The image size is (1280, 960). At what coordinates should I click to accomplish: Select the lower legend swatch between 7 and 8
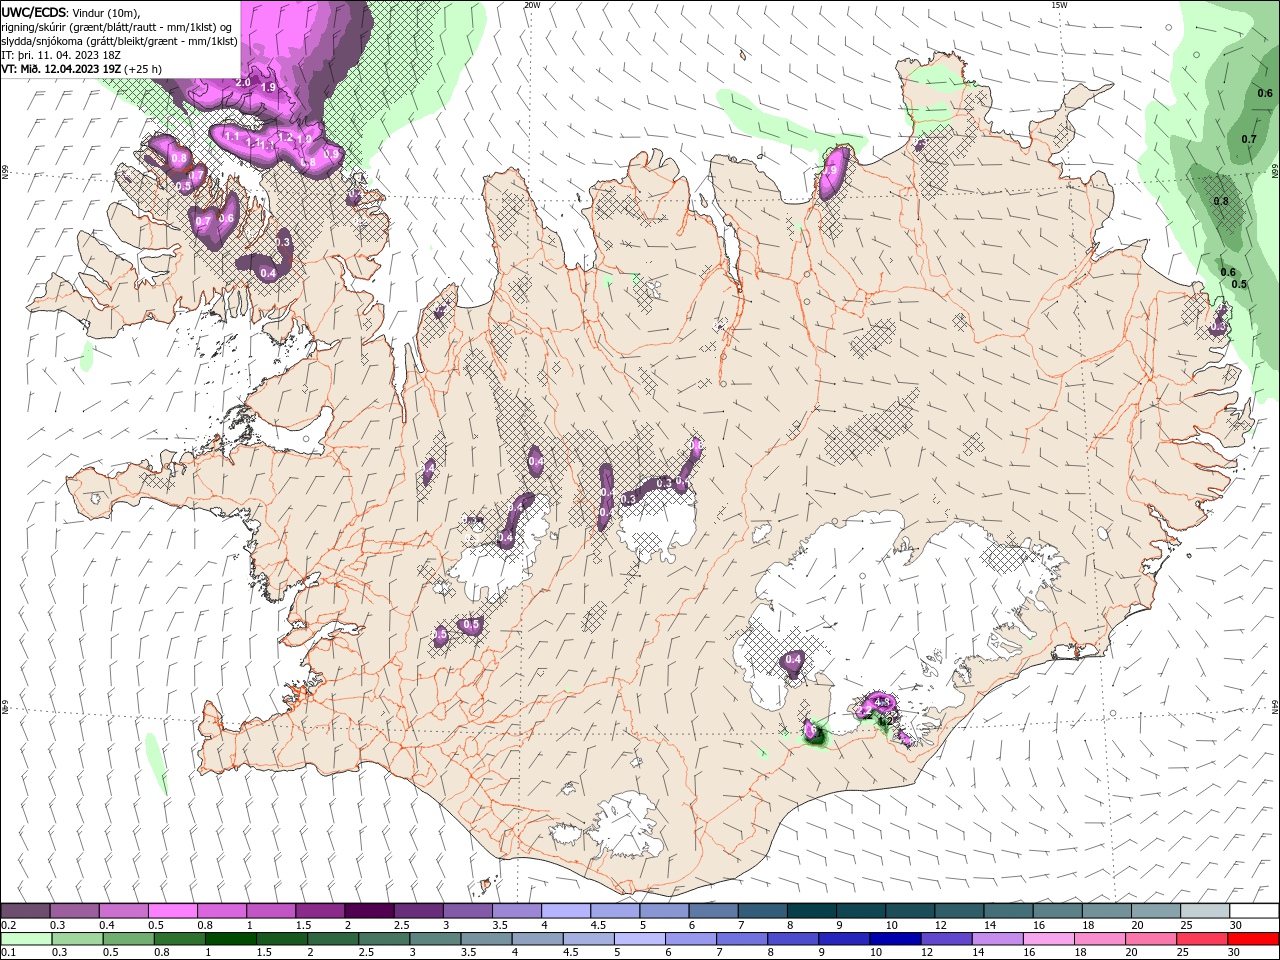741,939
